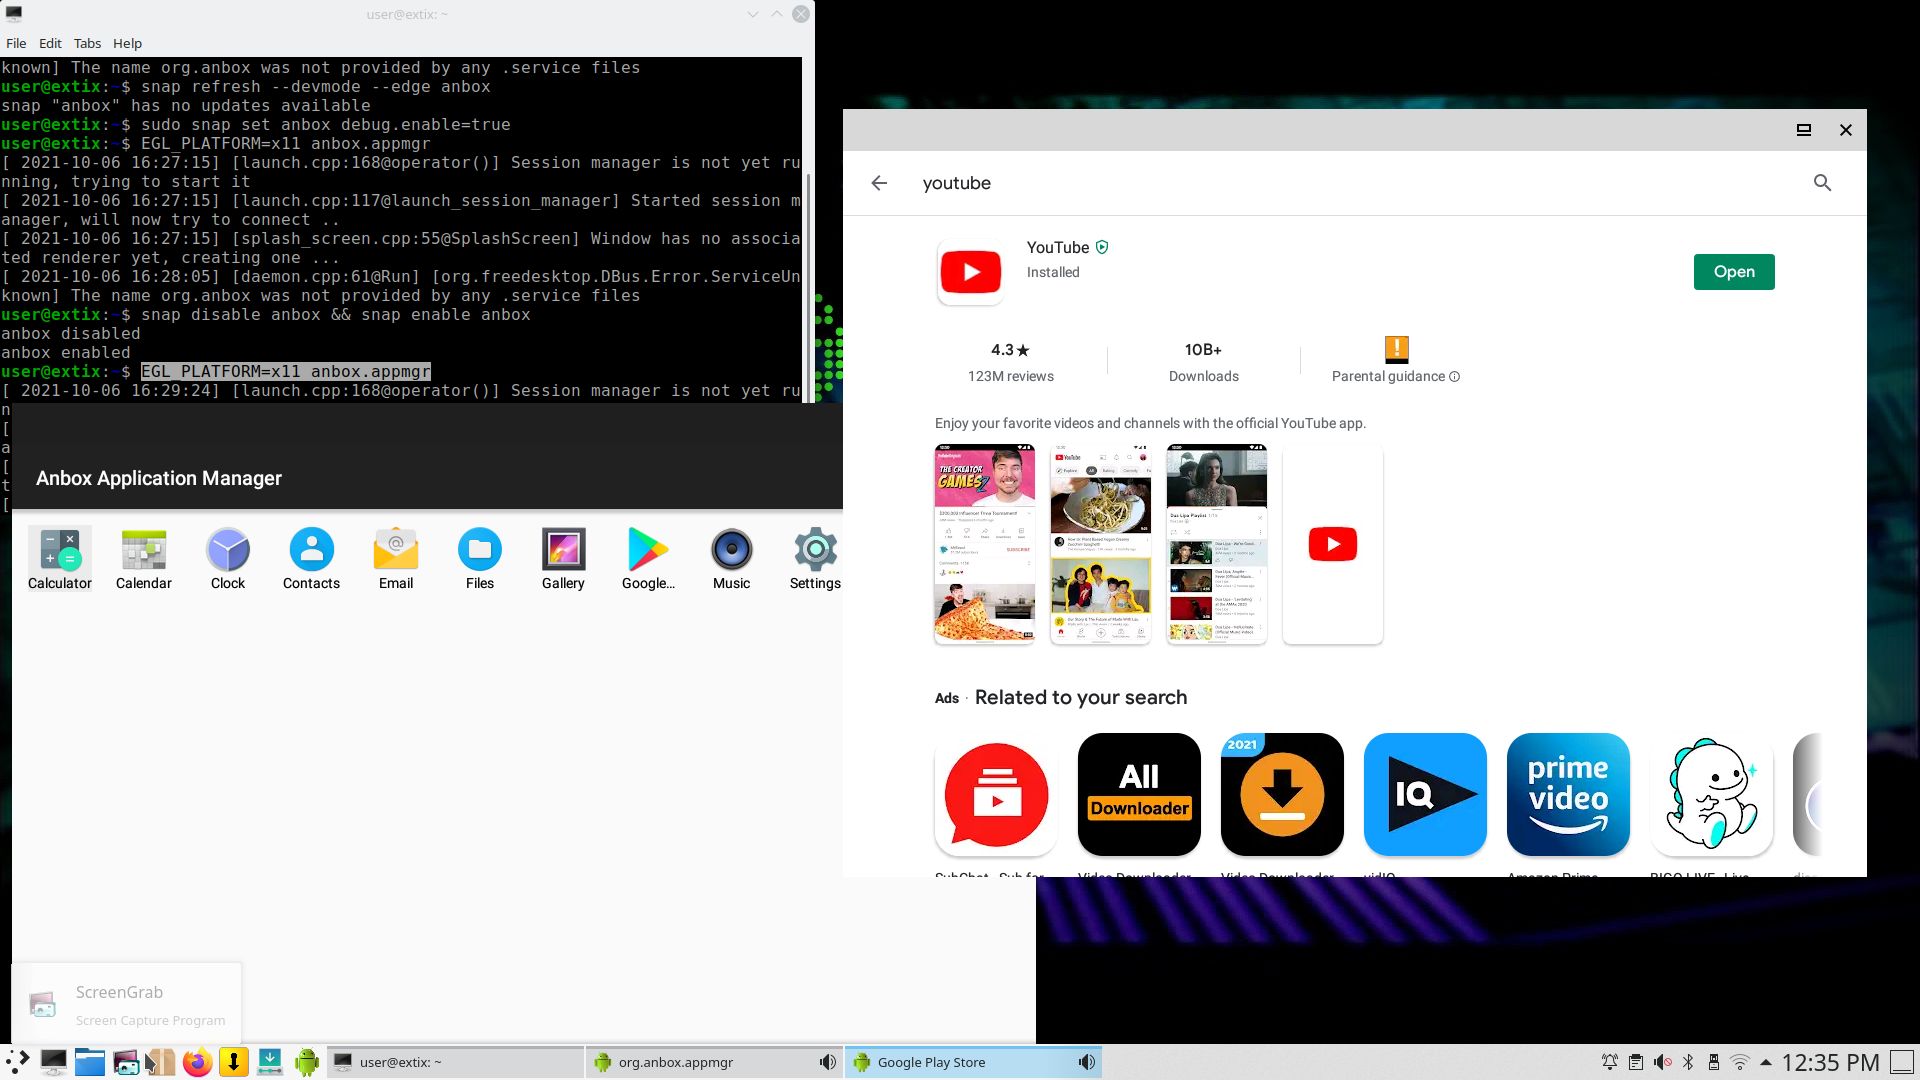This screenshot has height=1080, width=1920.
Task: Open the notifications bell tray icon
Action: pos(1610,1062)
